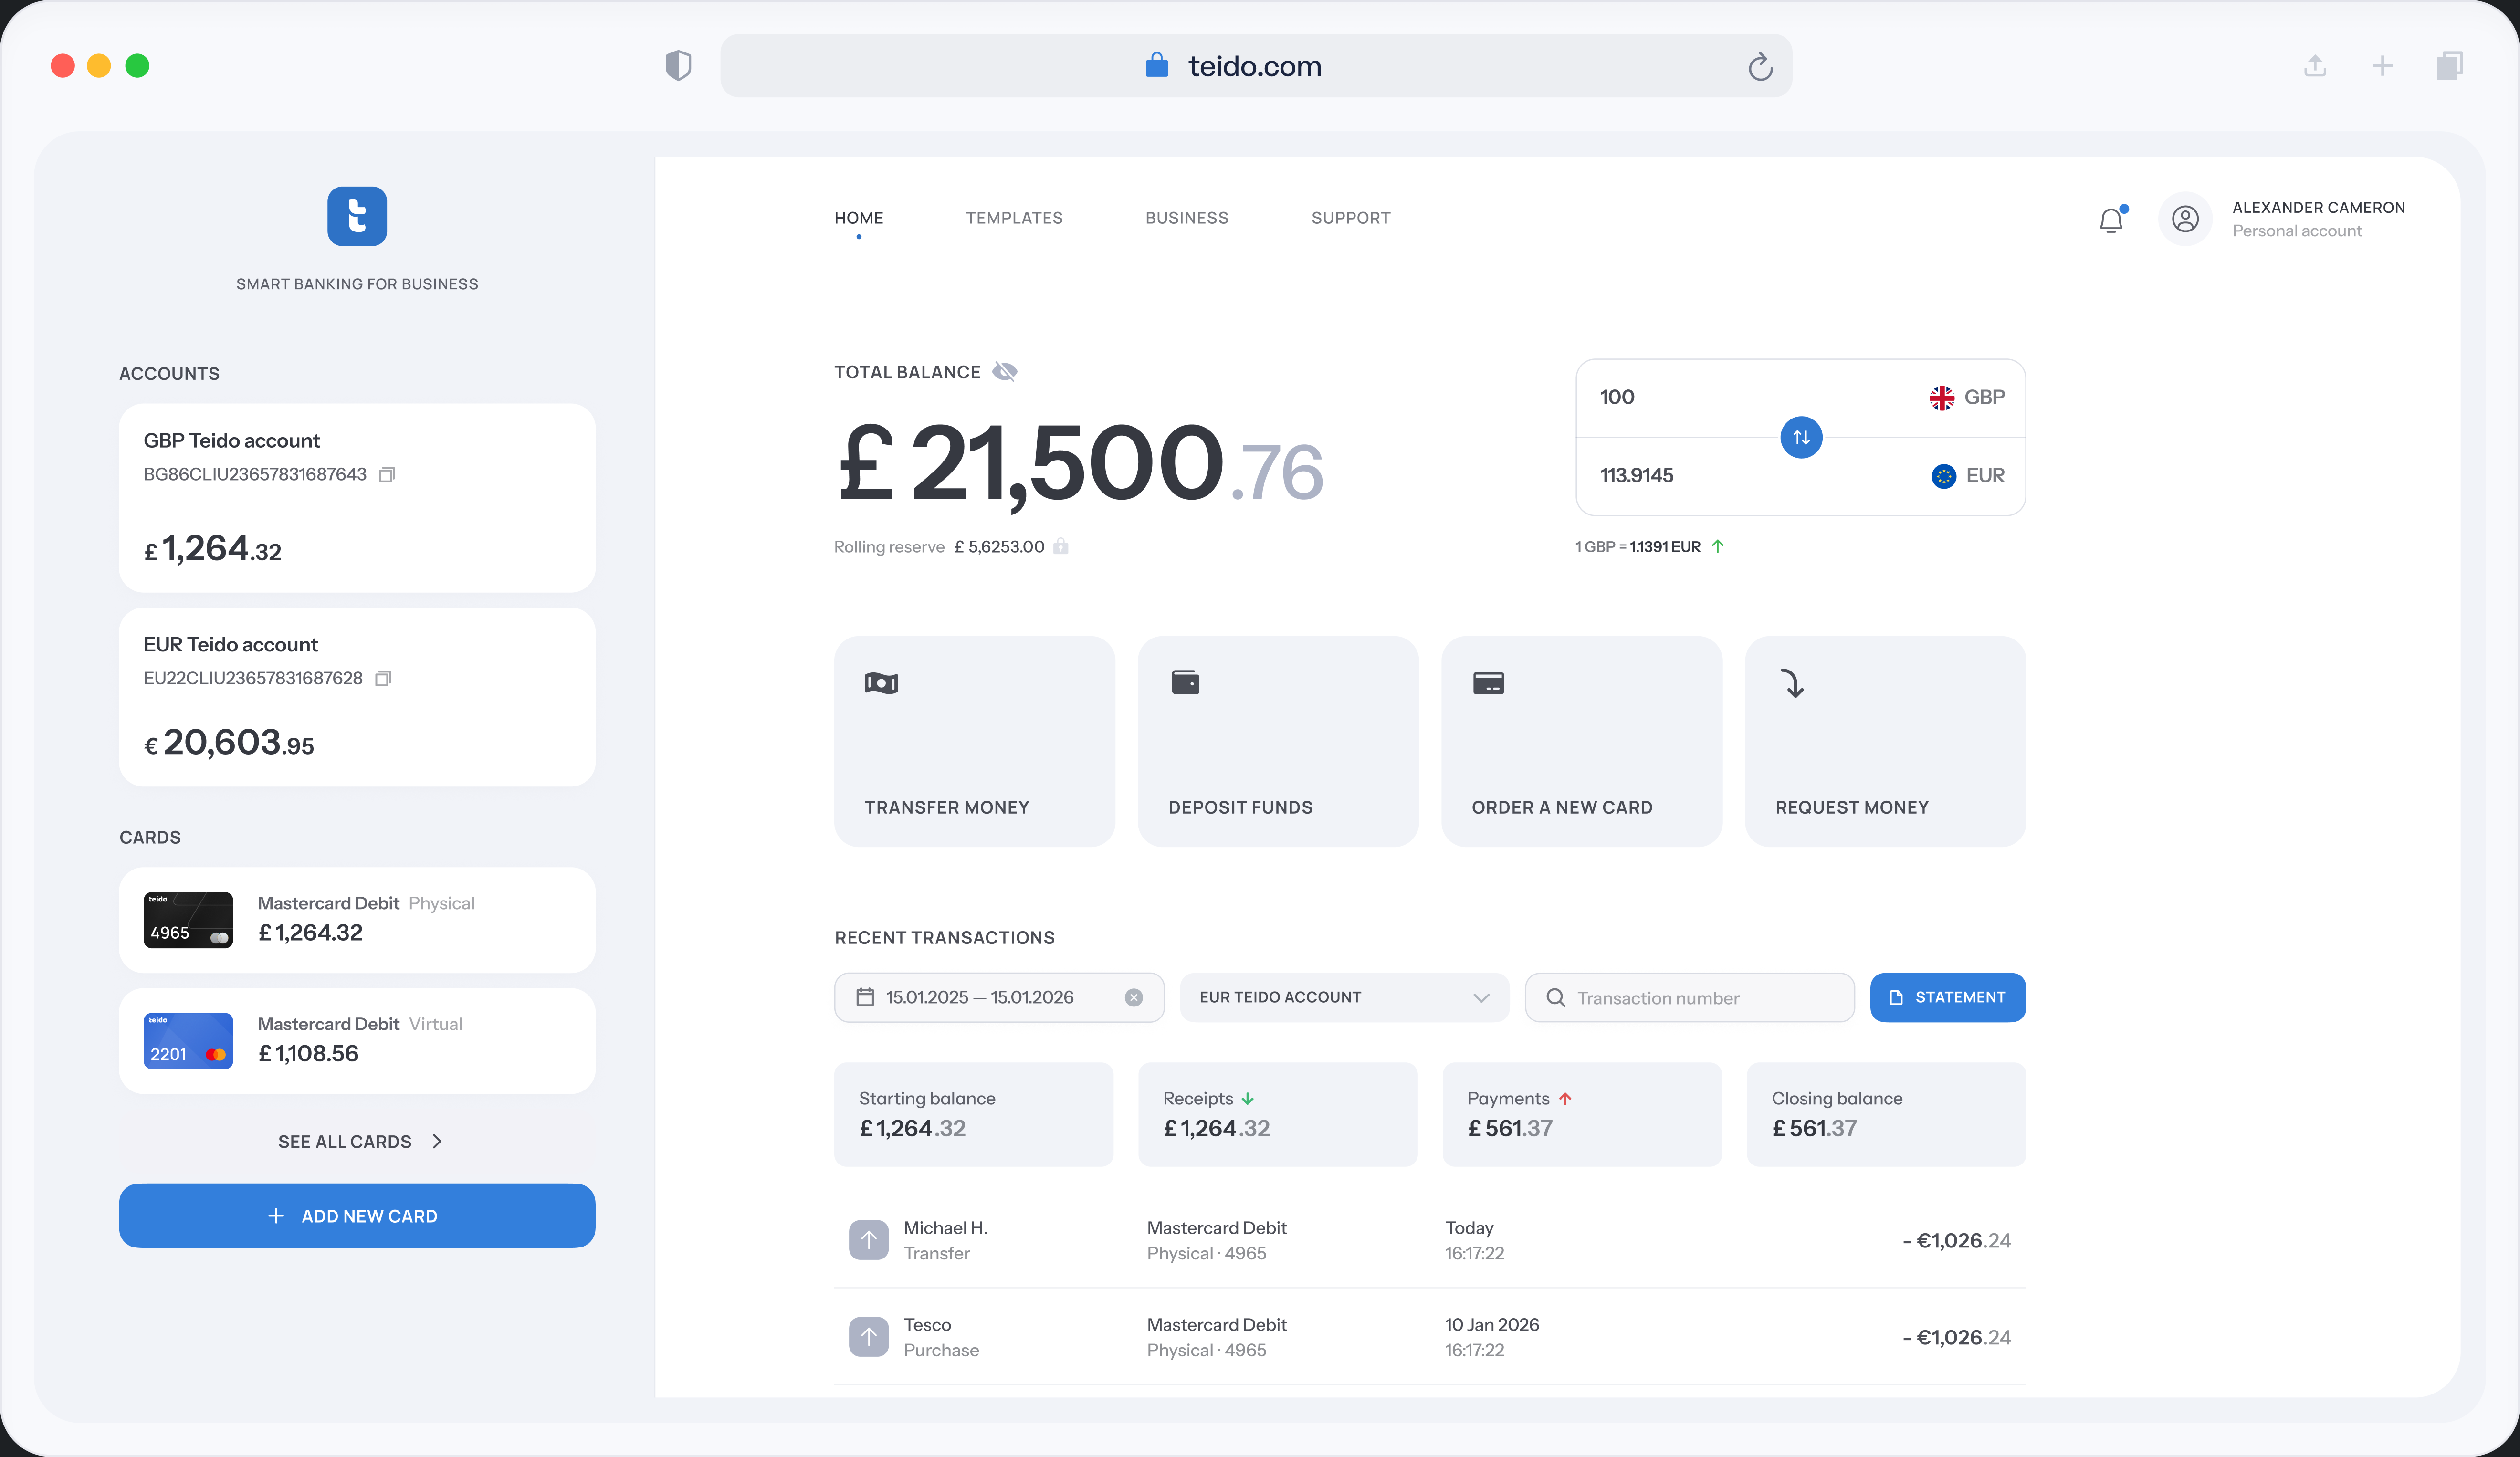2520x1457 pixels.
Task: Click Request Money
Action: [x=1886, y=741]
